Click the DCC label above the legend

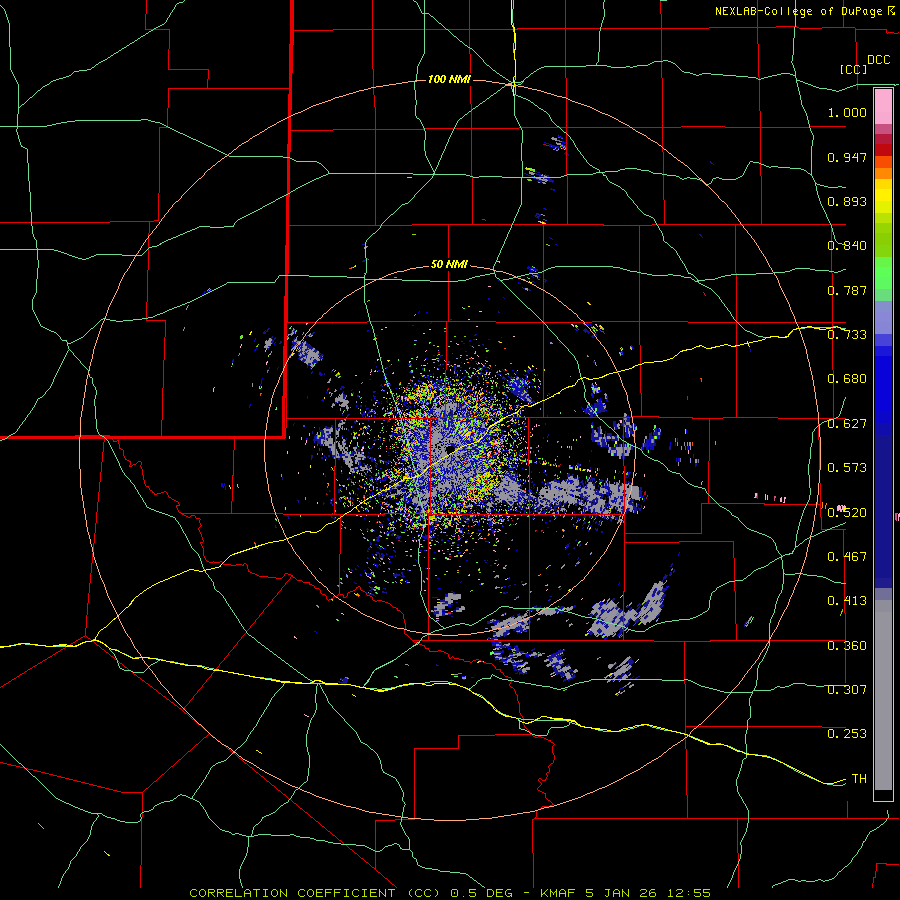tap(878, 60)
